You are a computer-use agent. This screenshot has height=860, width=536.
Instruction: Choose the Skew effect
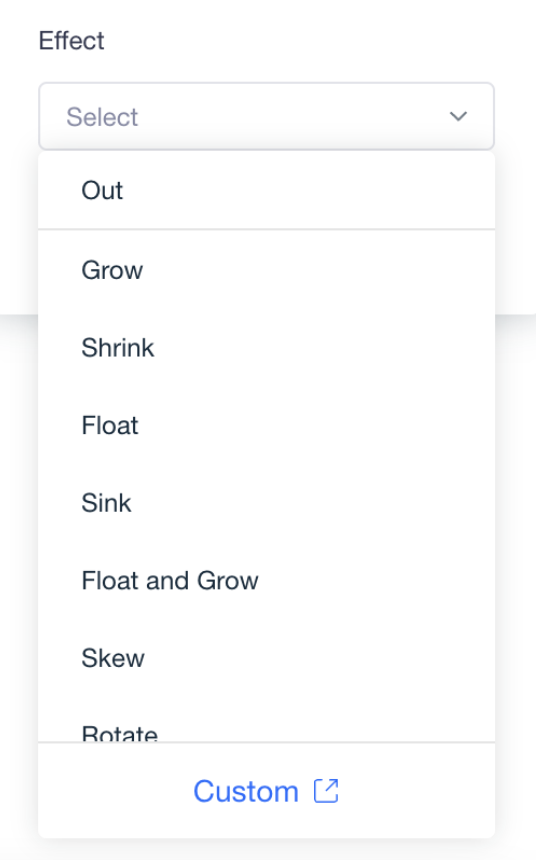coord(267,658)
